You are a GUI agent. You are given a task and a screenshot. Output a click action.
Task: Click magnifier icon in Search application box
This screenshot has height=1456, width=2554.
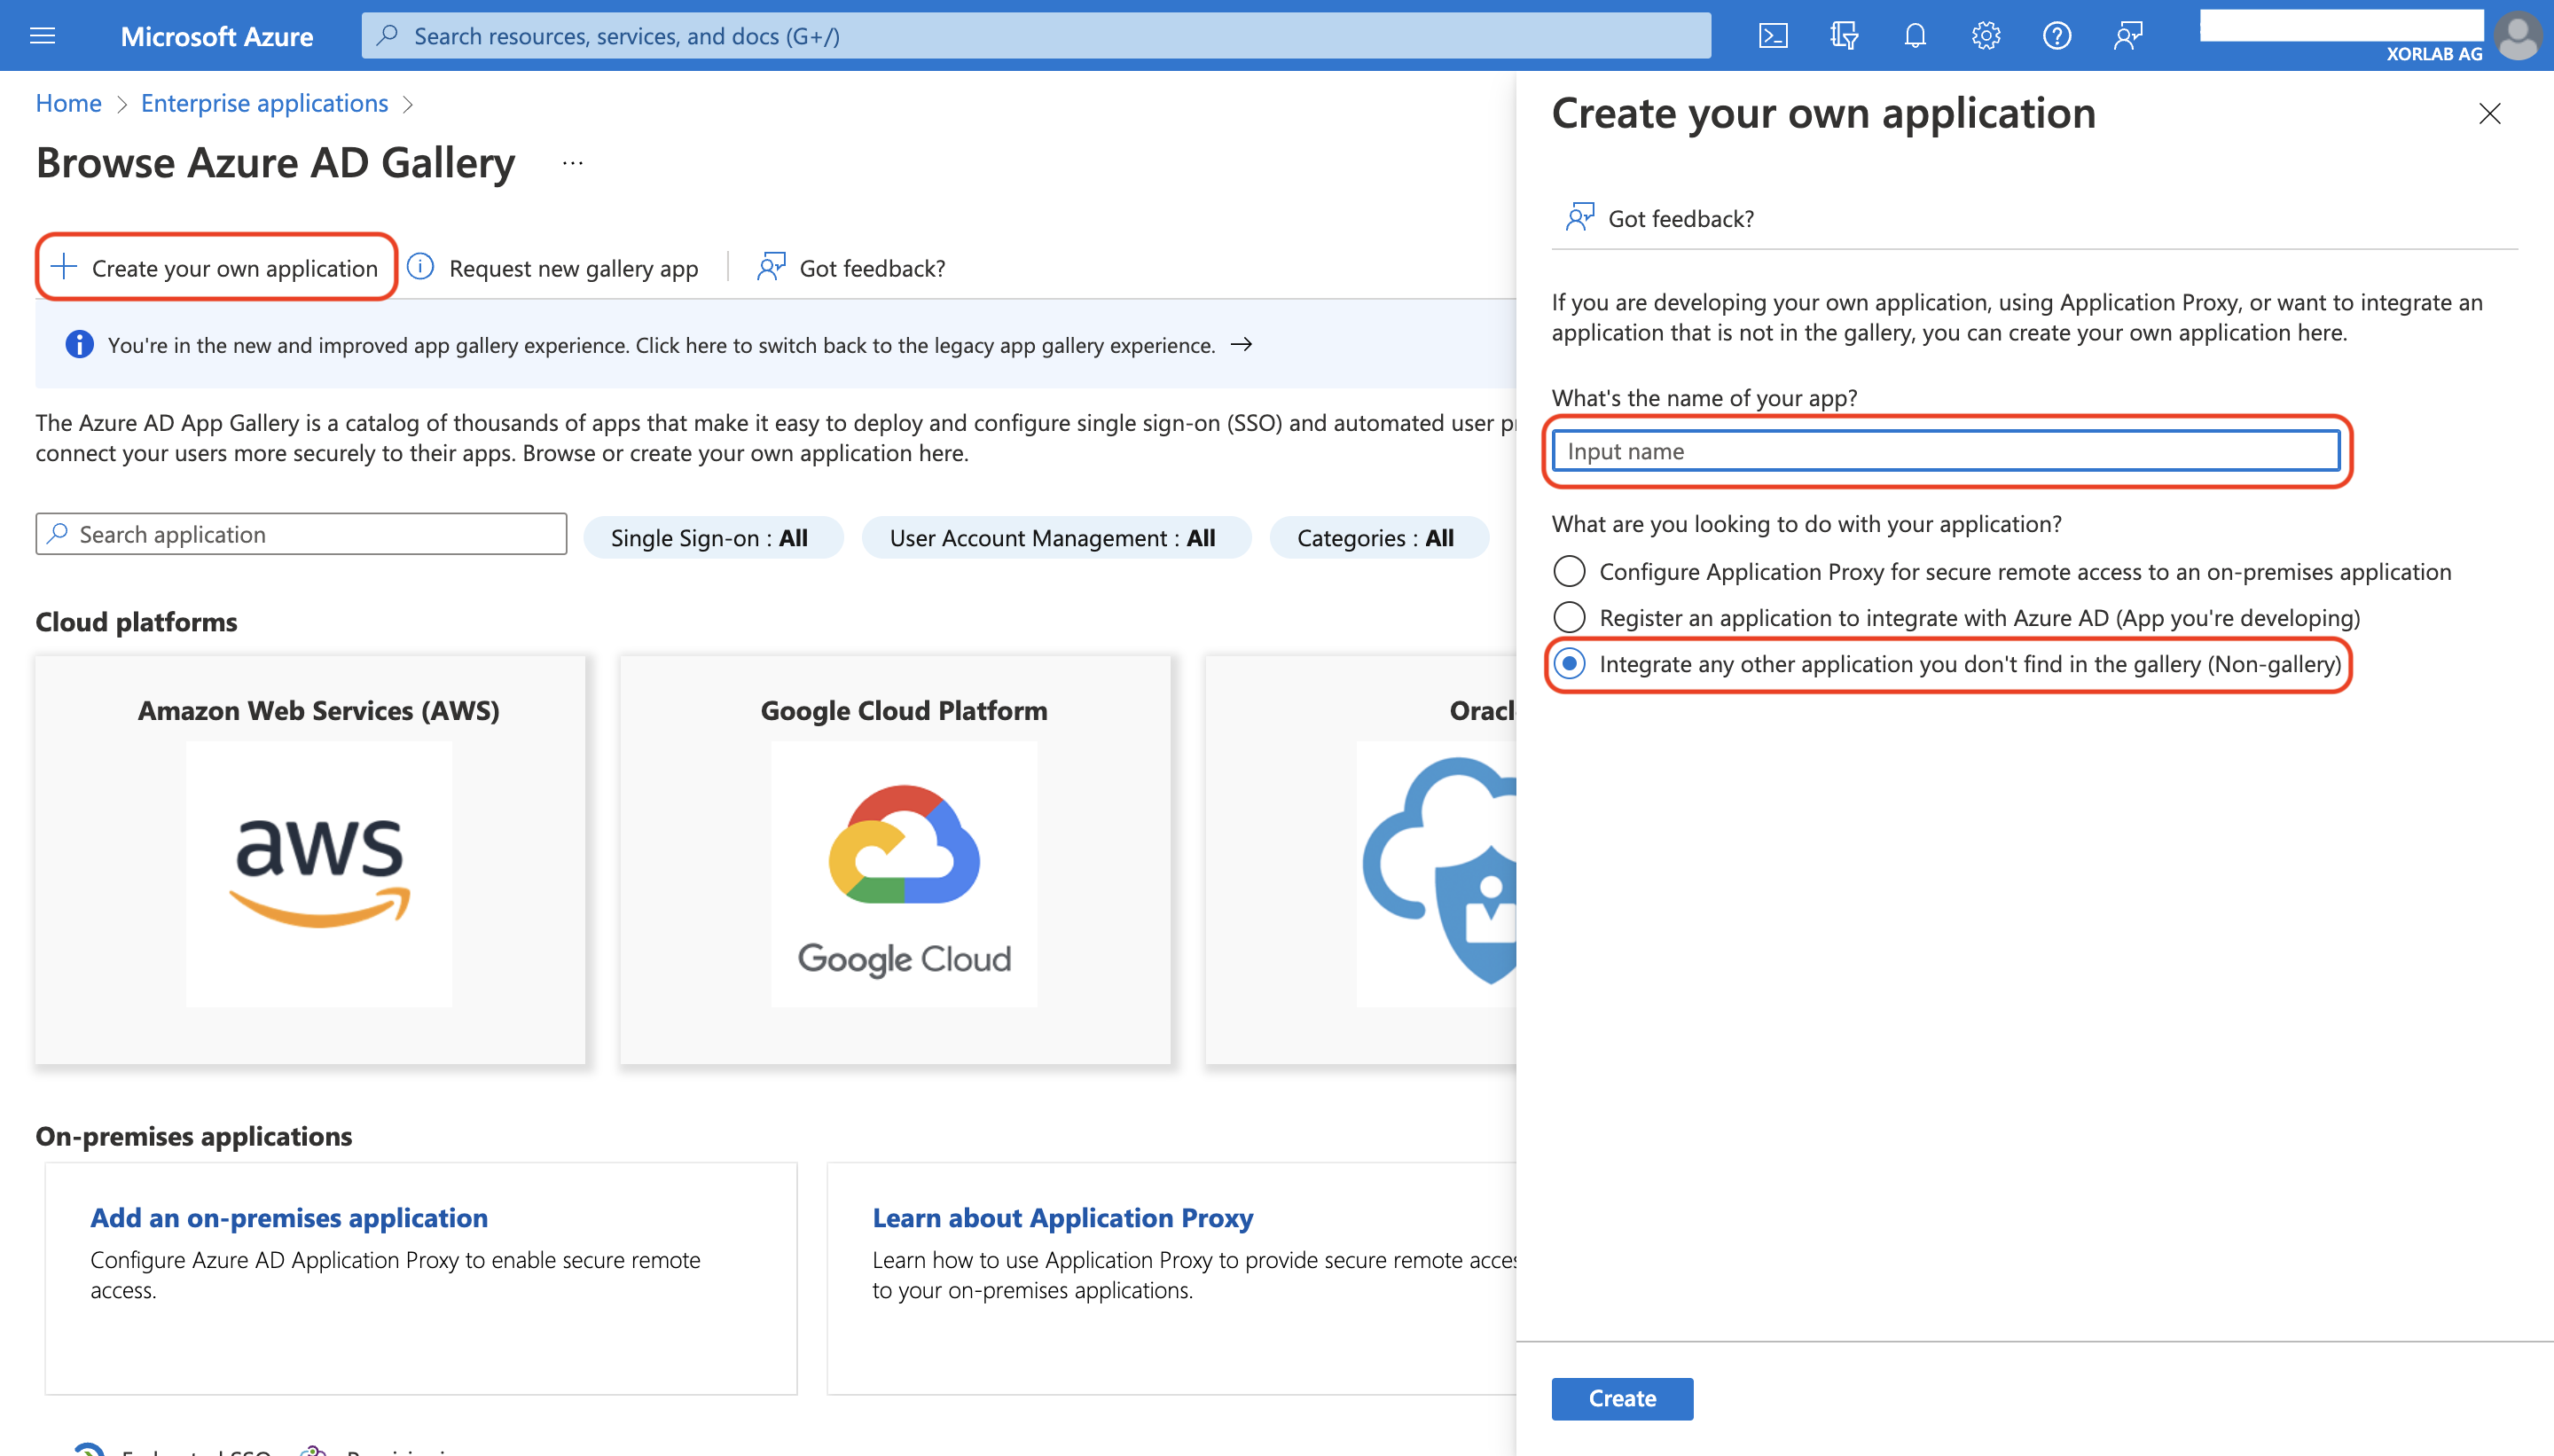(58, 534)
